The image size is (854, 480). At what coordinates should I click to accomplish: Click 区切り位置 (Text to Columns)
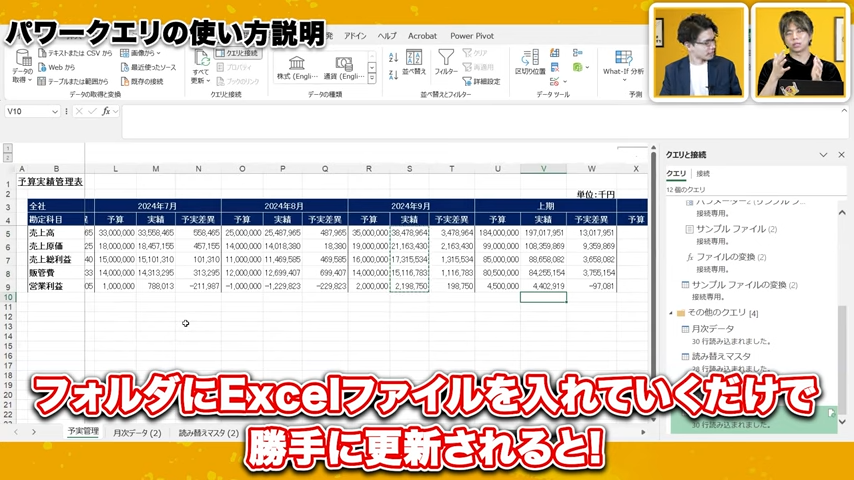pos(530,63)
